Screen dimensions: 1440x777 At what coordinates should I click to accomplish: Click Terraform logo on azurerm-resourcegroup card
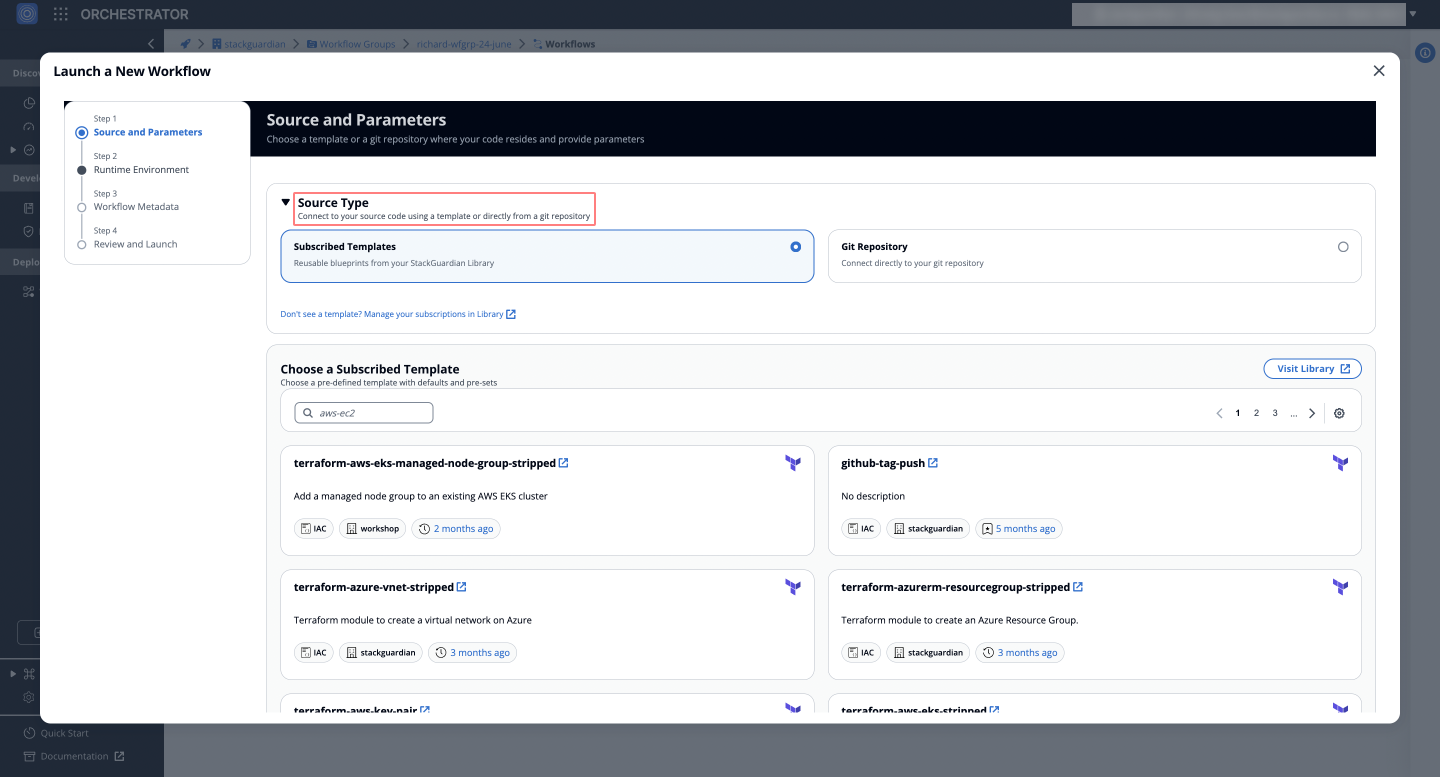(x=1340, y=587)
